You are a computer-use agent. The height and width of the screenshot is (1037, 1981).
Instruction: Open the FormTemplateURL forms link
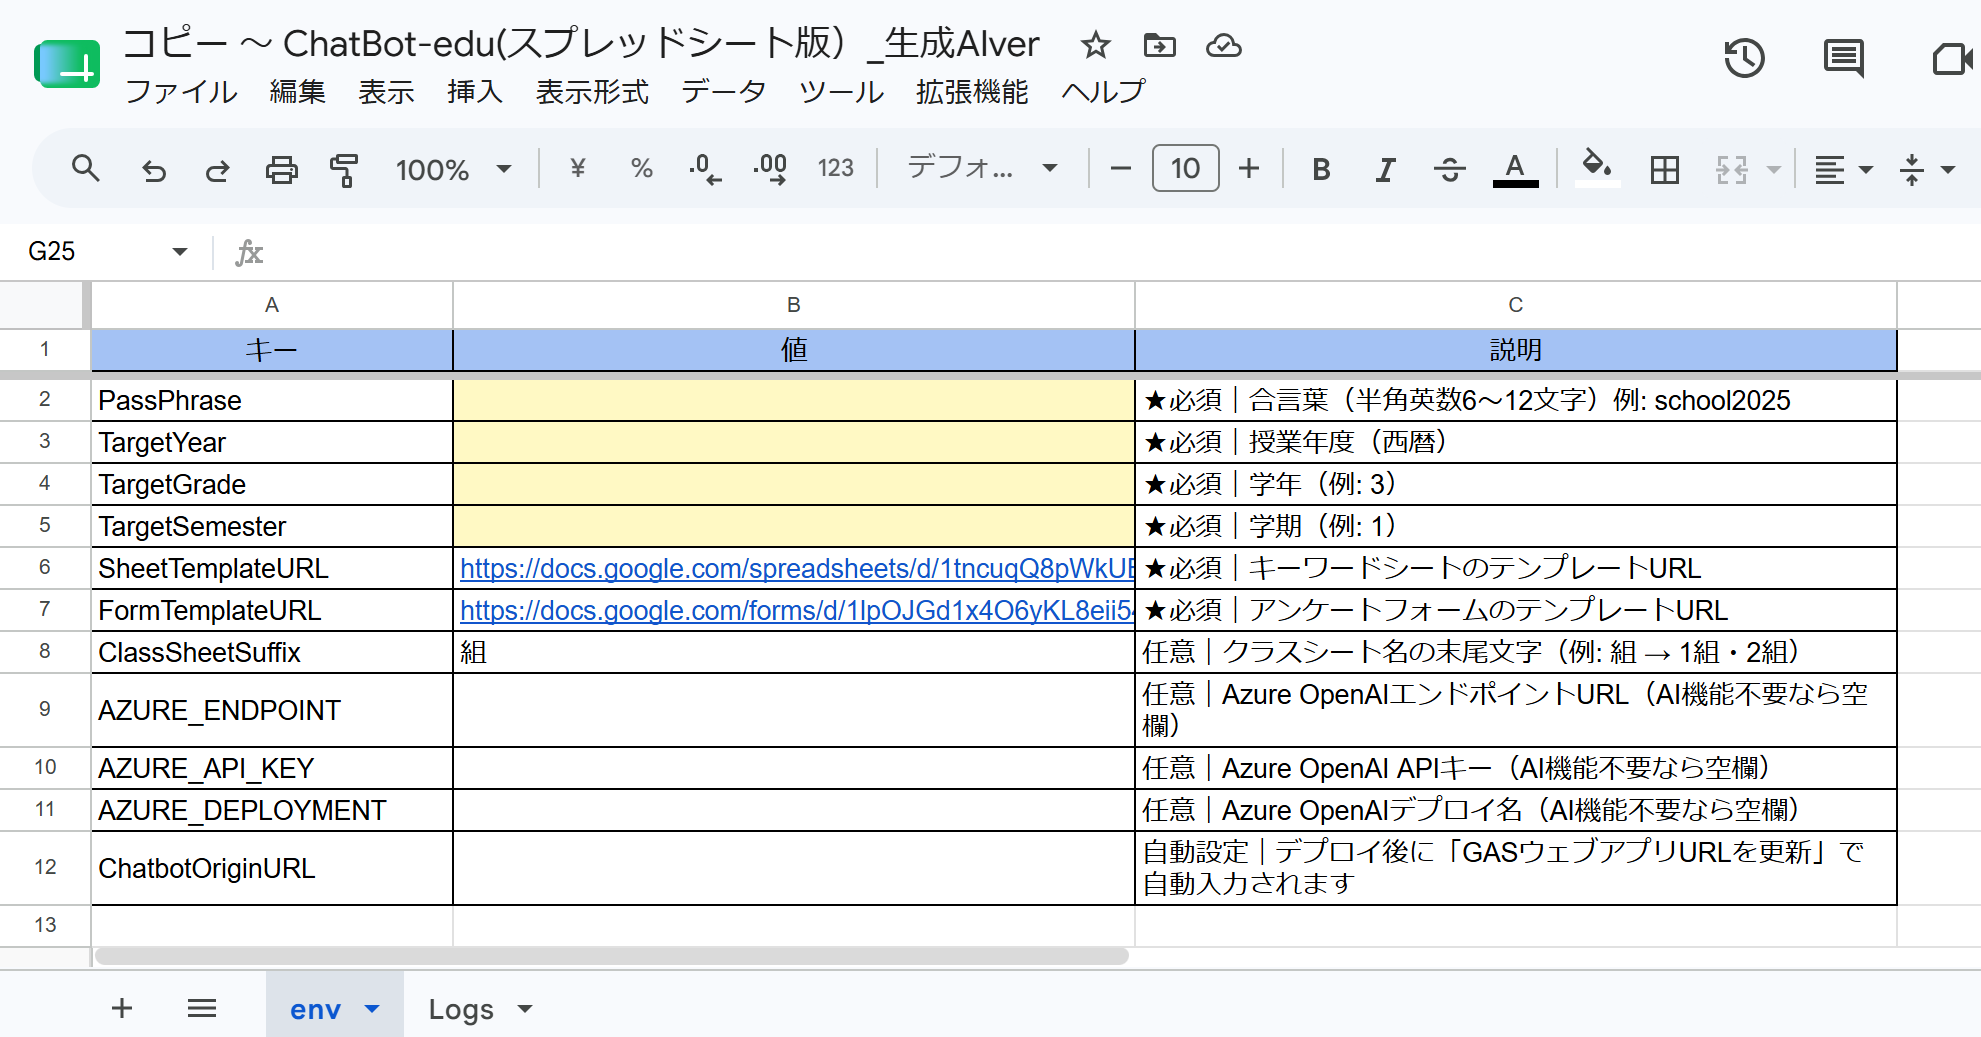797,610
